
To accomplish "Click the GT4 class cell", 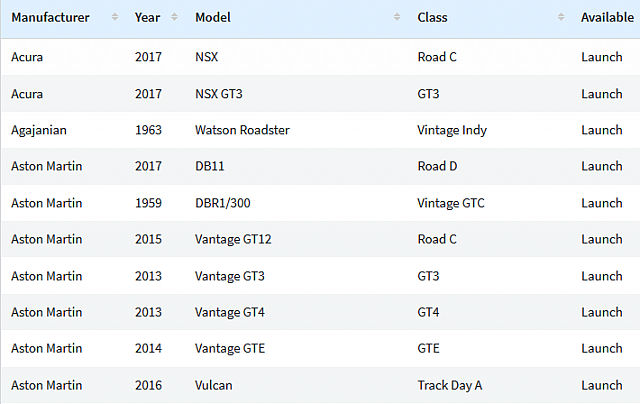I will click(428, 312).
